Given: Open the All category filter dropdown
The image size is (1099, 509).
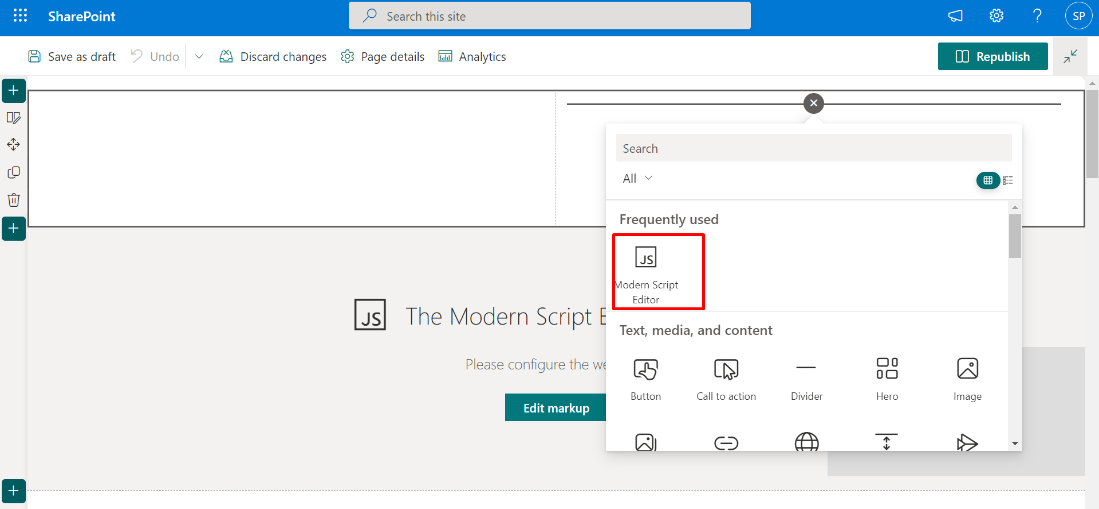Looking at the screenshot, I should click(637, 179).
